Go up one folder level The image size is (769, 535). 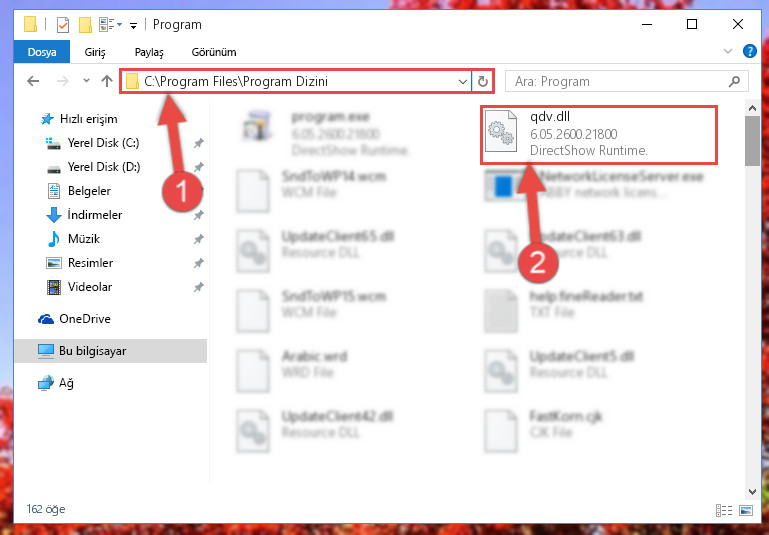pyautogui.click(x=107, y=81)
